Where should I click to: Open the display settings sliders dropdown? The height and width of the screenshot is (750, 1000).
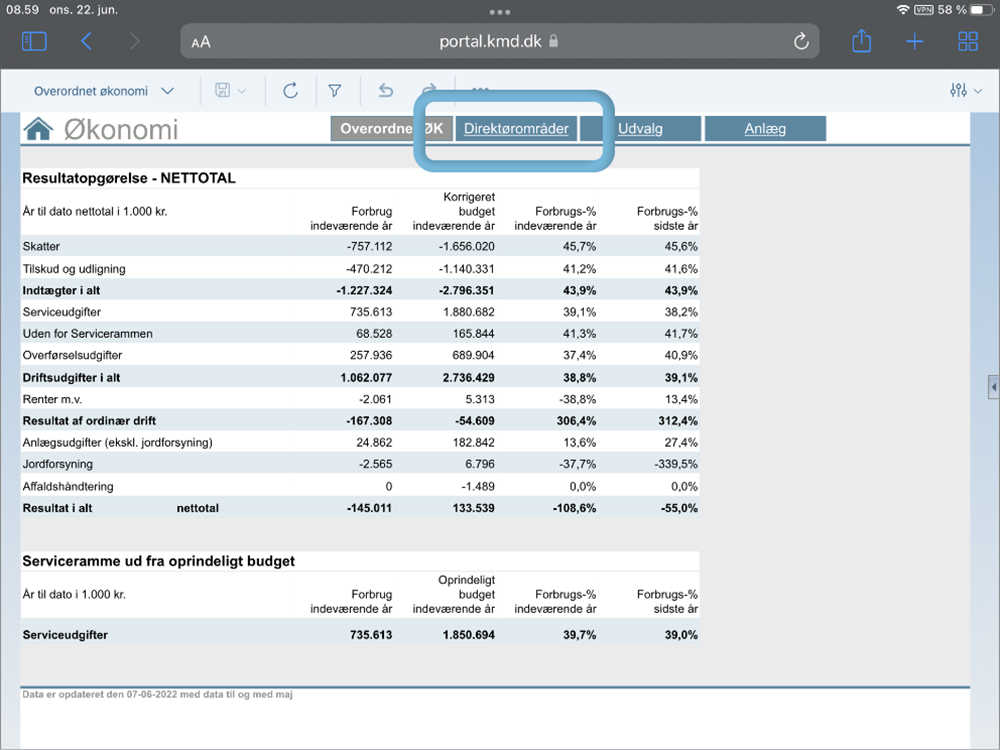tap(966, 91)
